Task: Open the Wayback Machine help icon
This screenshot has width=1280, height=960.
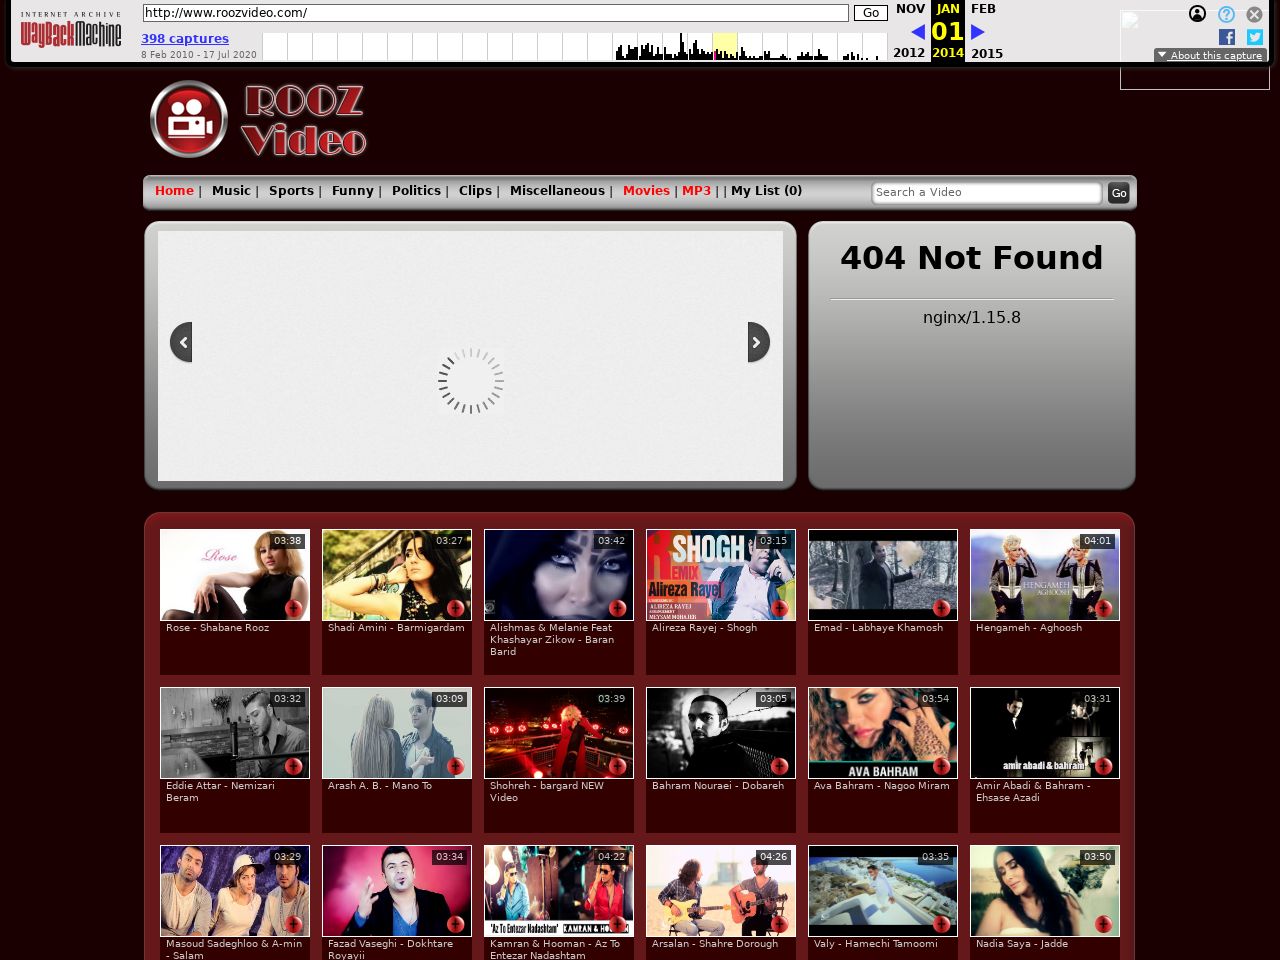Action: point(1226,14)
